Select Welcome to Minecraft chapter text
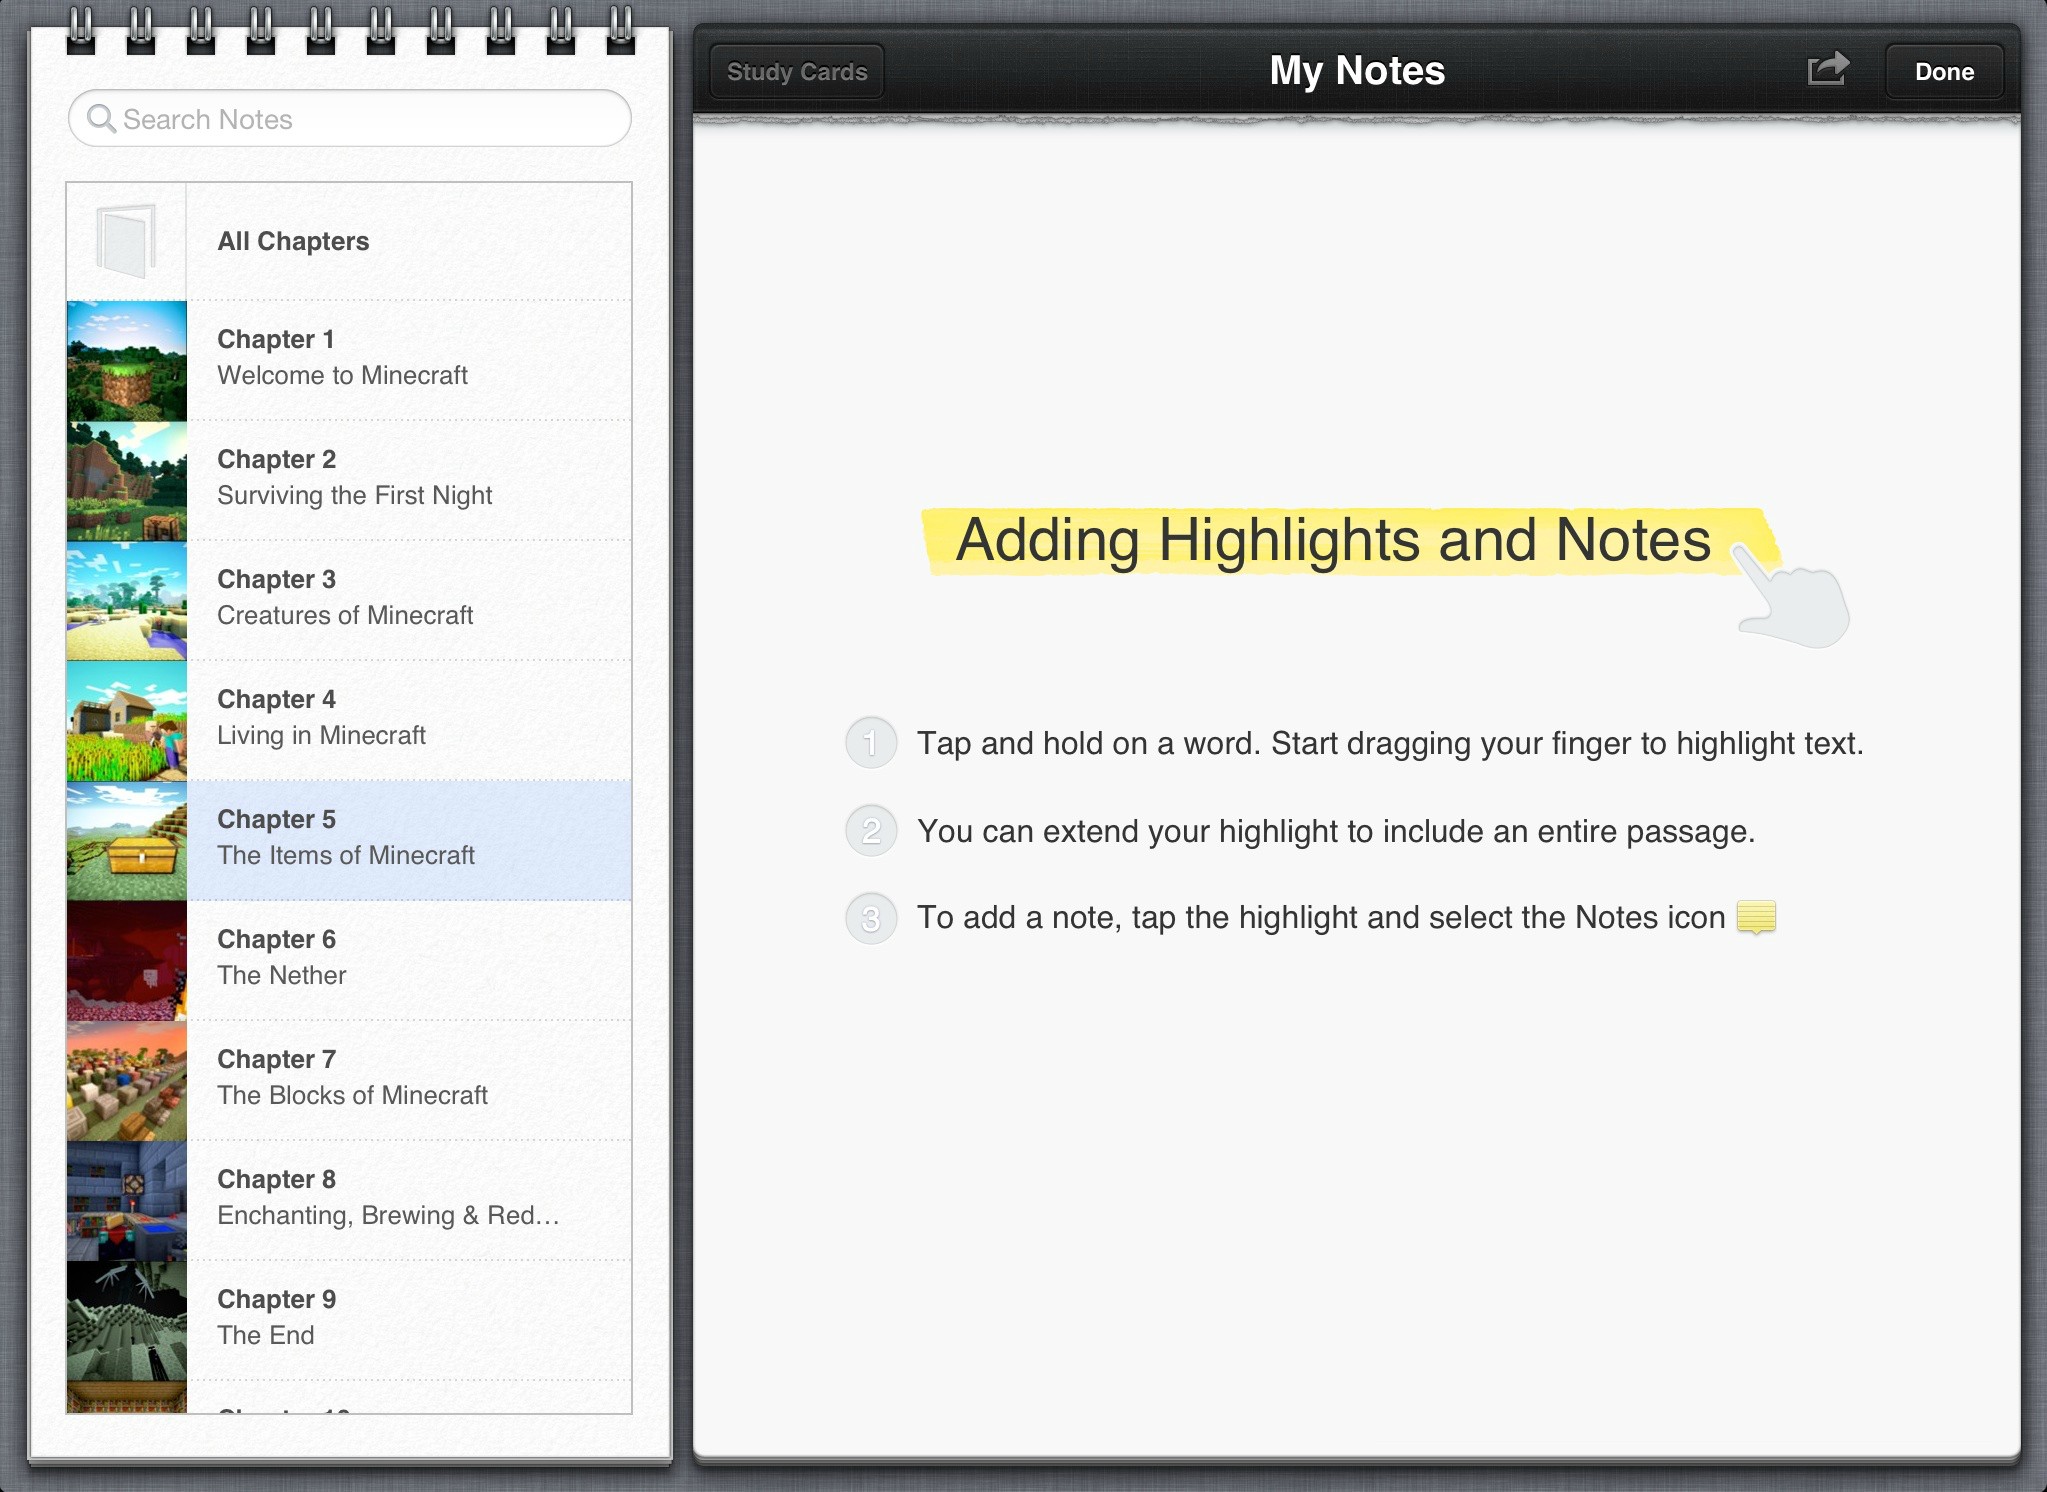2047x1492 pixels. coord(342,375)
